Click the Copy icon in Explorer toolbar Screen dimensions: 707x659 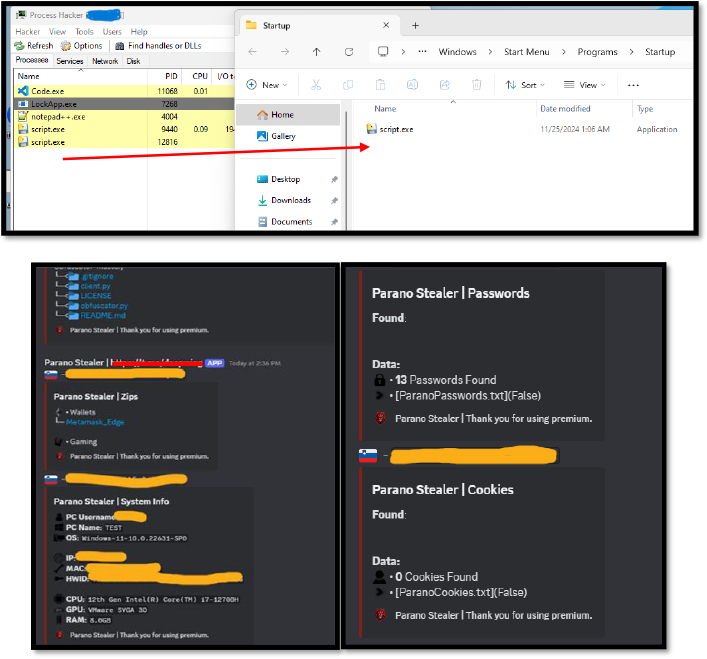point(348,85)
